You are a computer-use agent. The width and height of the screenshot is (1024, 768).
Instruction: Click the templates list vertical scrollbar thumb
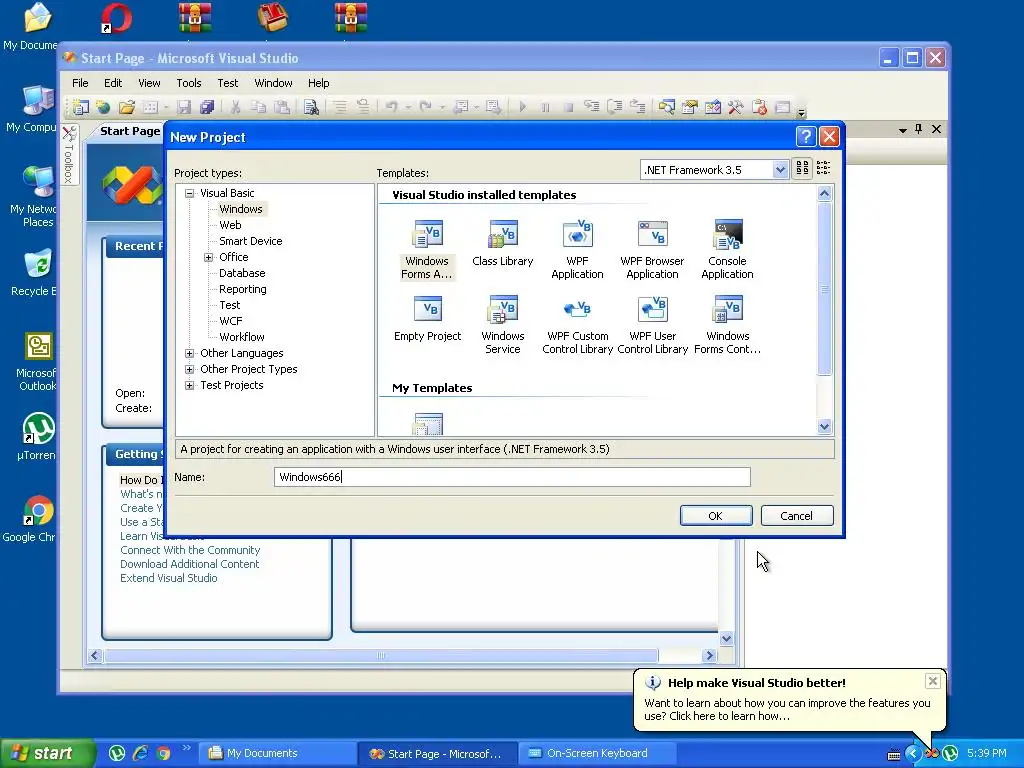[824, 289]
